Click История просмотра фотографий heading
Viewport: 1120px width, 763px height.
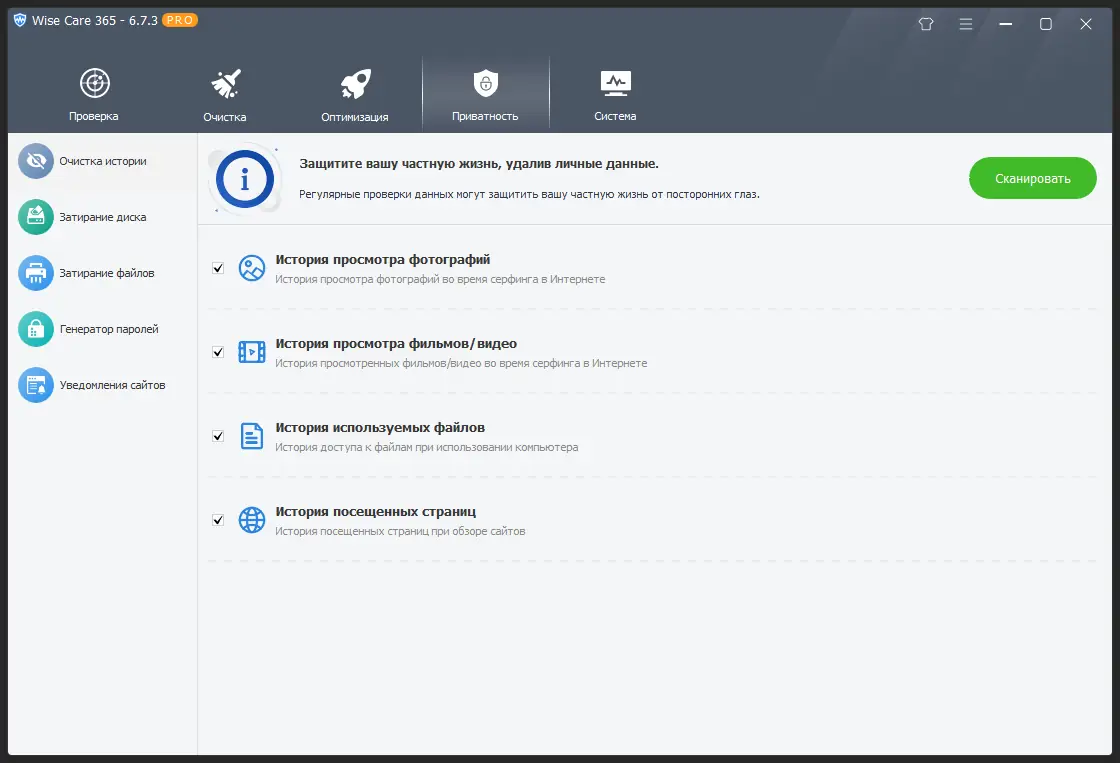[383, 259]
